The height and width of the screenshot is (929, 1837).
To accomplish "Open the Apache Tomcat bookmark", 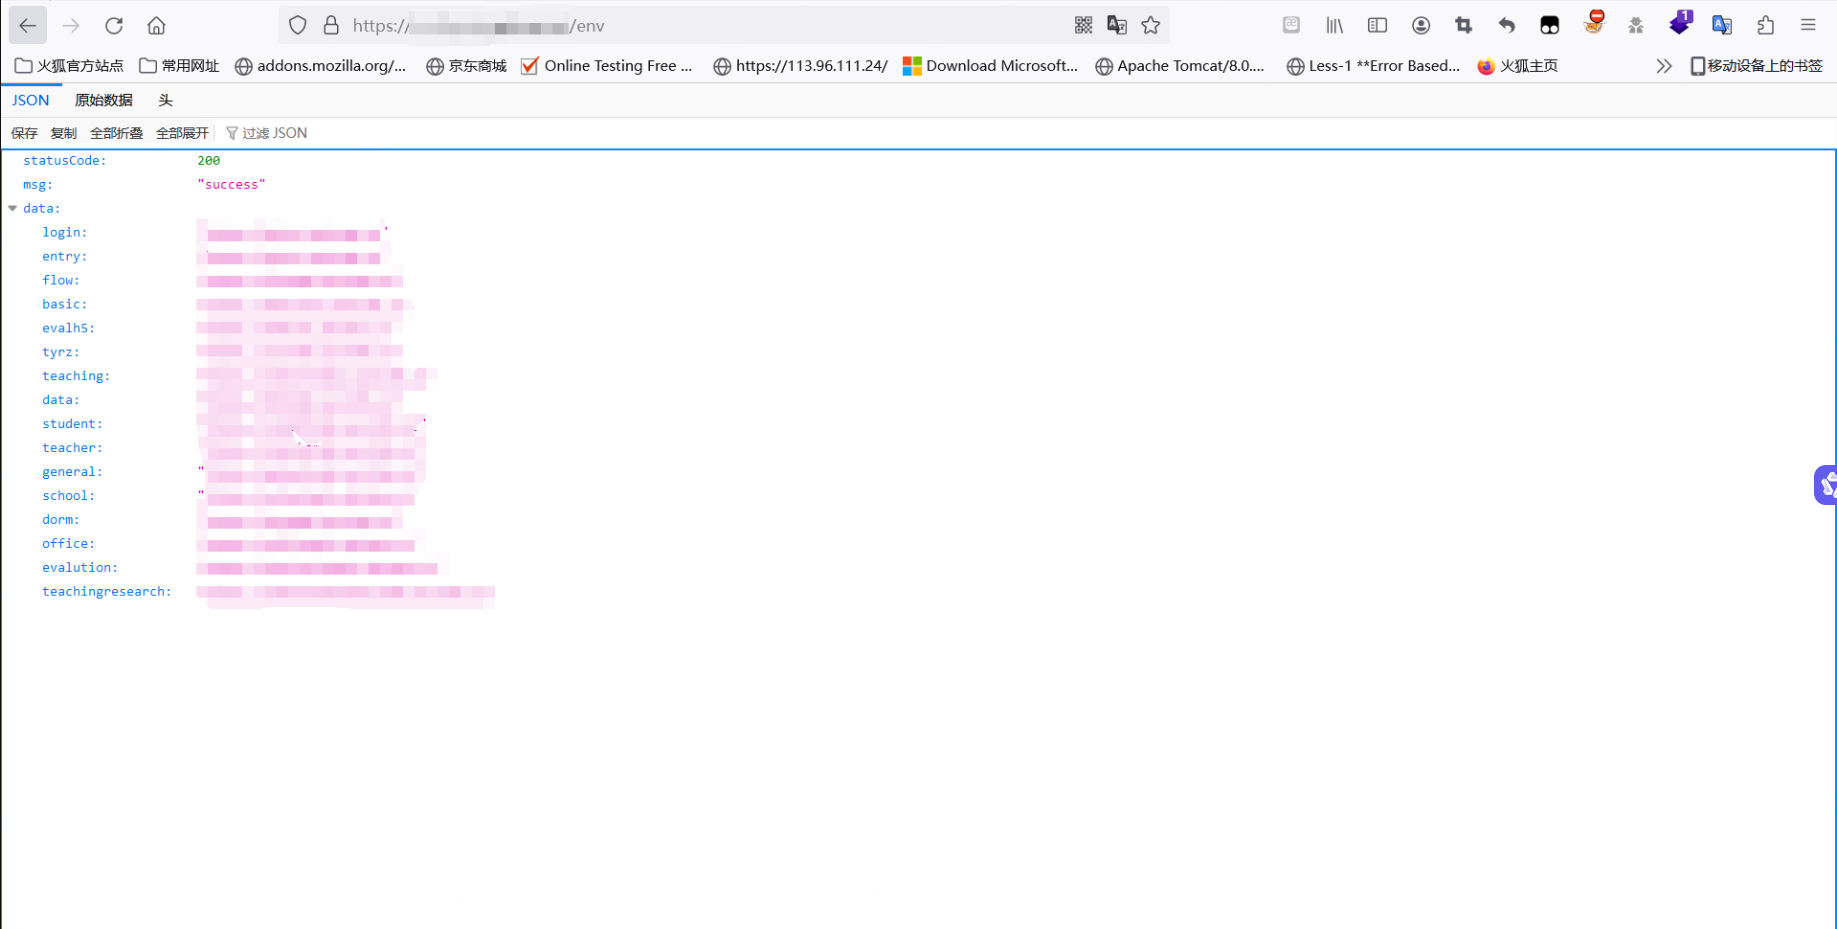I will pyautogui.click(x=1180, y=66).
